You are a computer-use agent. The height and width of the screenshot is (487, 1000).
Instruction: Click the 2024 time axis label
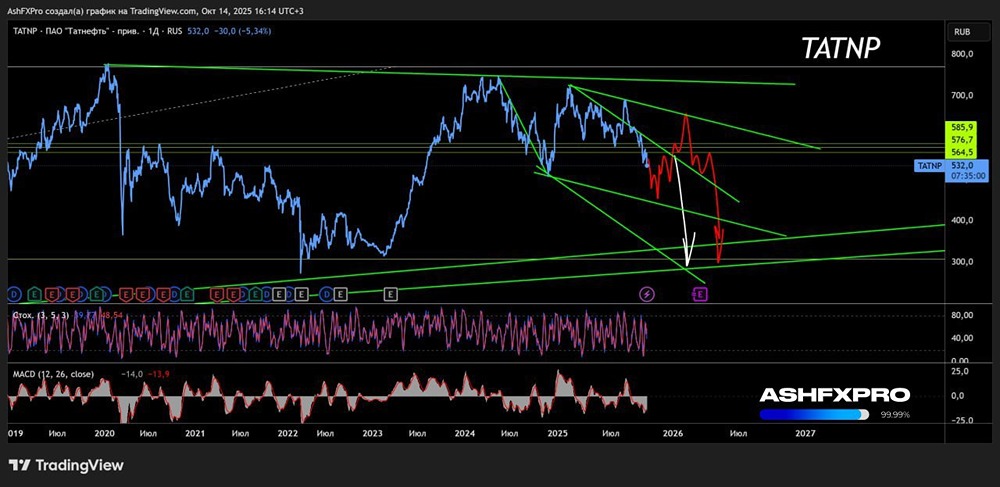465,433
